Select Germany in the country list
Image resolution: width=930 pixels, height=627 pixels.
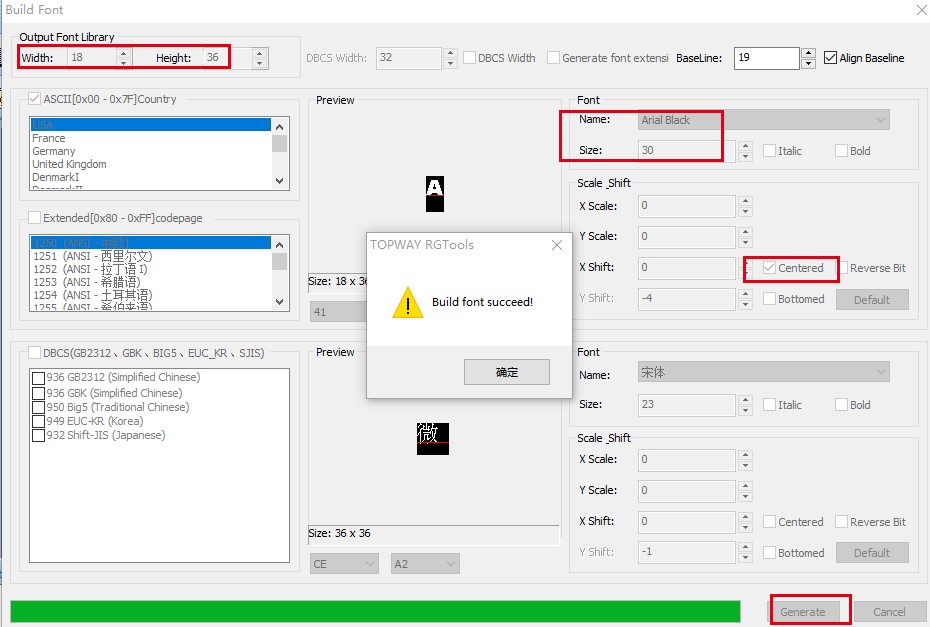54,151
